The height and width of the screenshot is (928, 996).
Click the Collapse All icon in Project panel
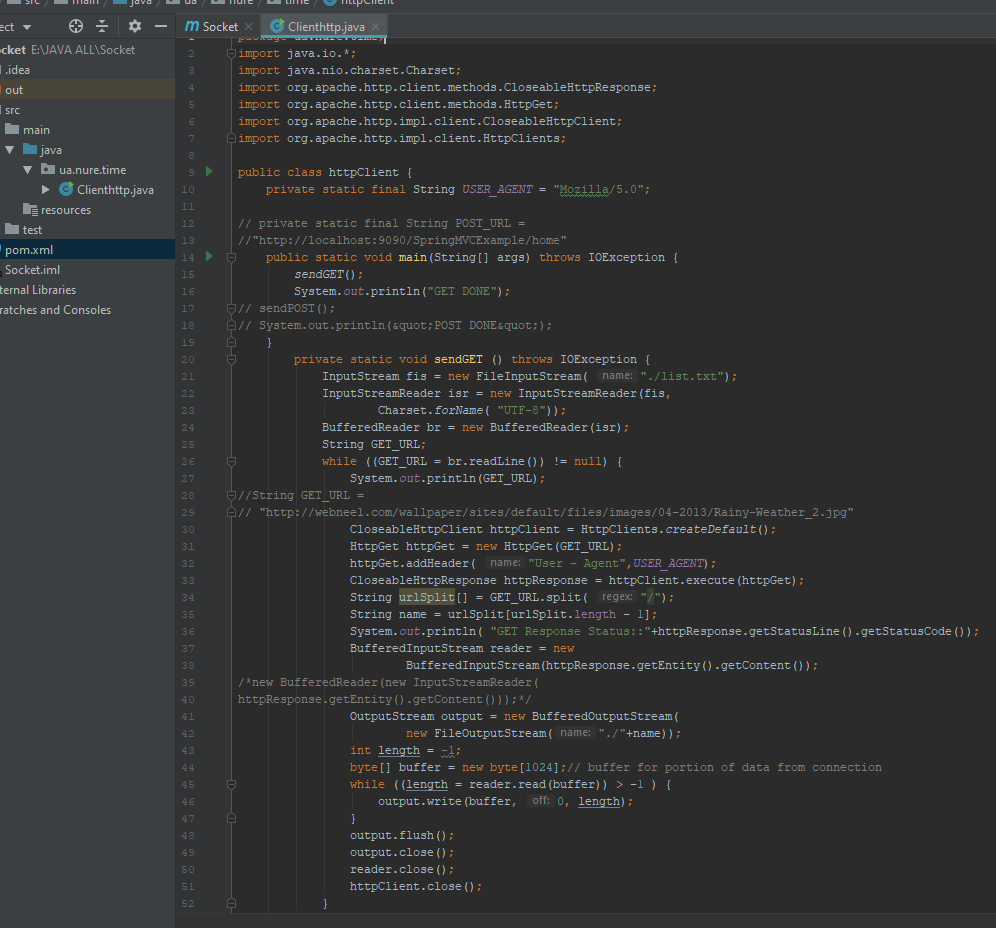click(x=103, y=26)
